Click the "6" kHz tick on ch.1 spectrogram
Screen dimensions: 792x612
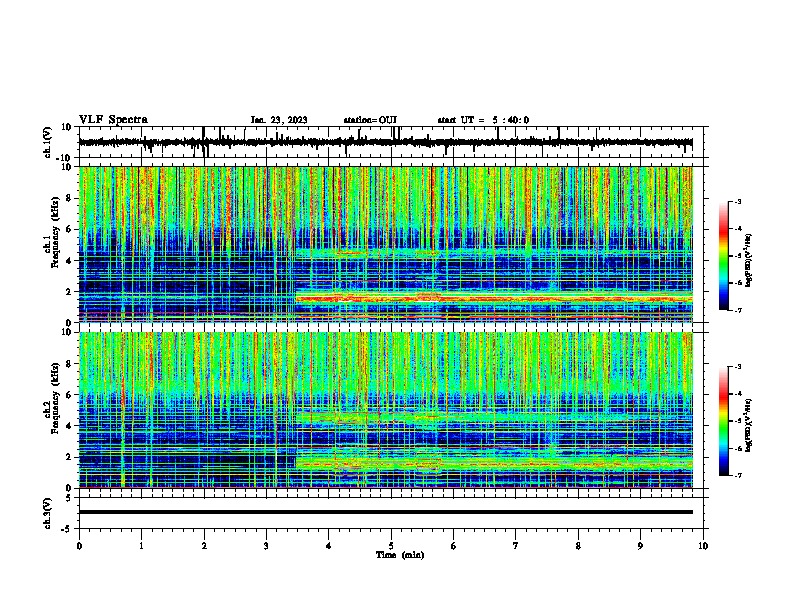tap(69, 229)
